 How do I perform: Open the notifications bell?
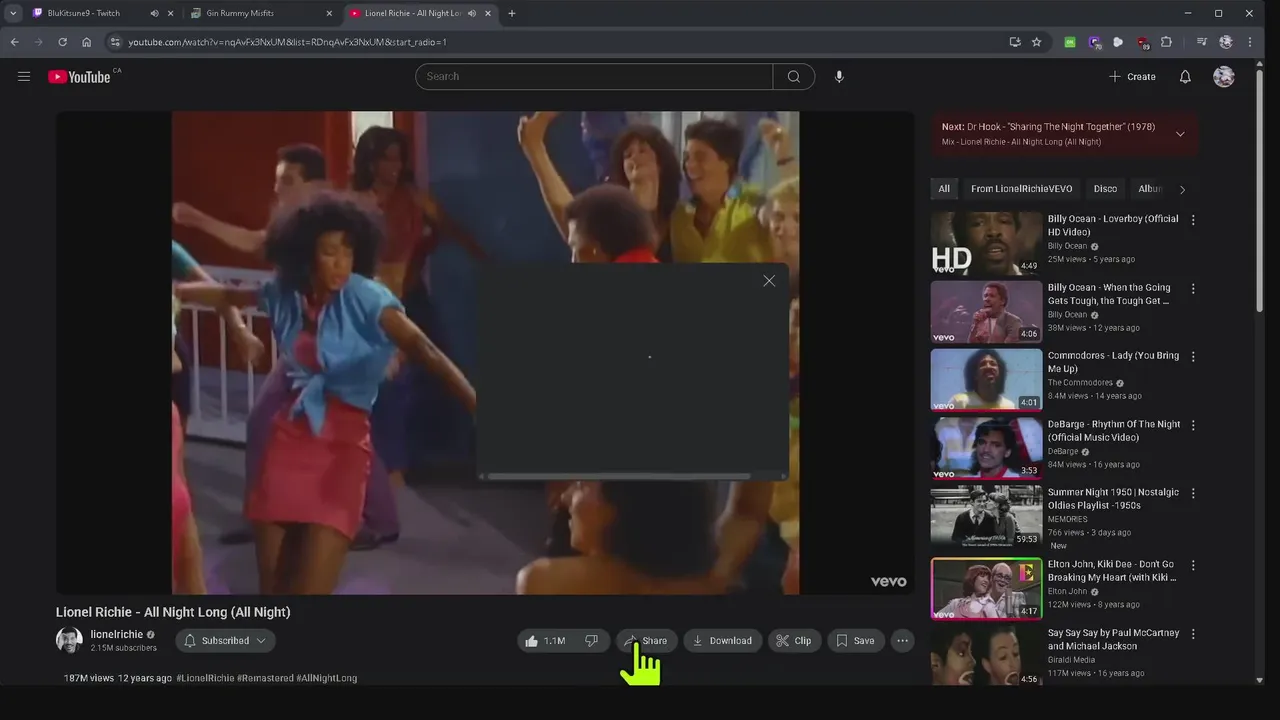[1185, 77]
